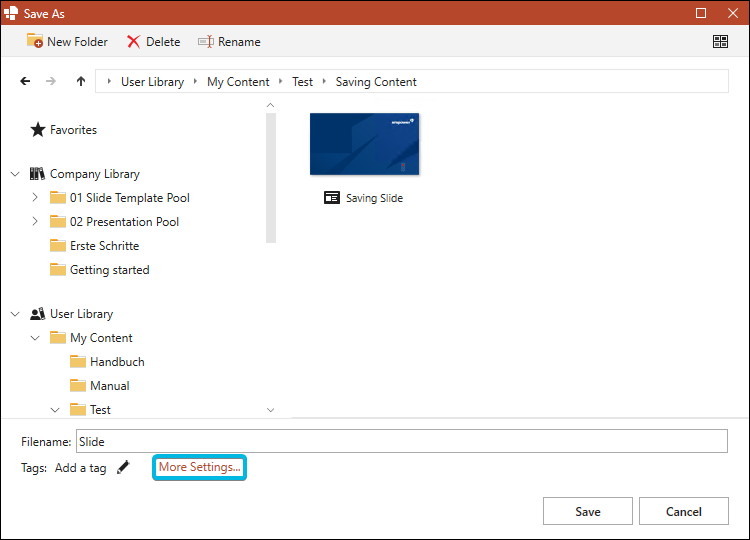Image resolution: width=750 pixels, height=540 pixels.
Task: Maximize the Save As window
Action: click(701, 13)
